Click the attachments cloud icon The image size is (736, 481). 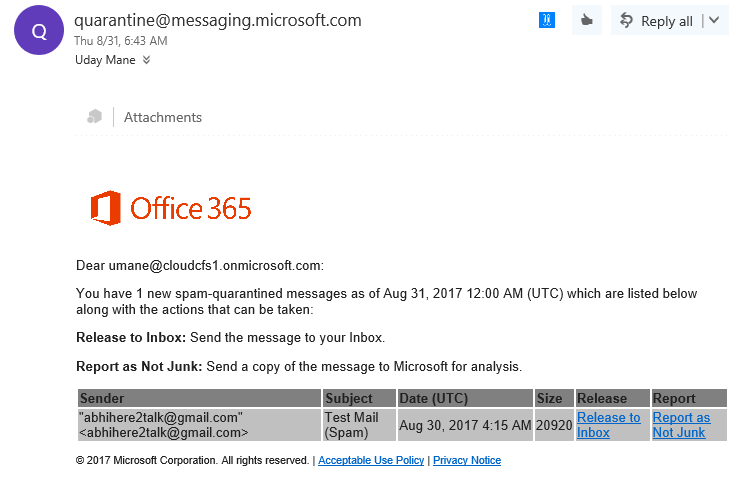(x=94, y=116)
